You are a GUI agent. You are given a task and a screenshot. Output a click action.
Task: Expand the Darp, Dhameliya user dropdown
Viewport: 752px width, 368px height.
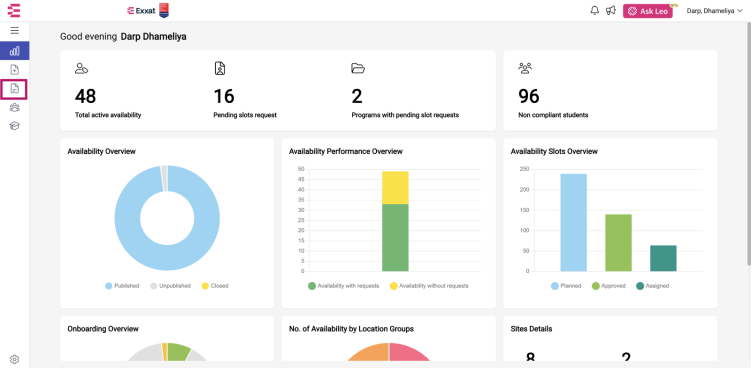coord(714,11)
